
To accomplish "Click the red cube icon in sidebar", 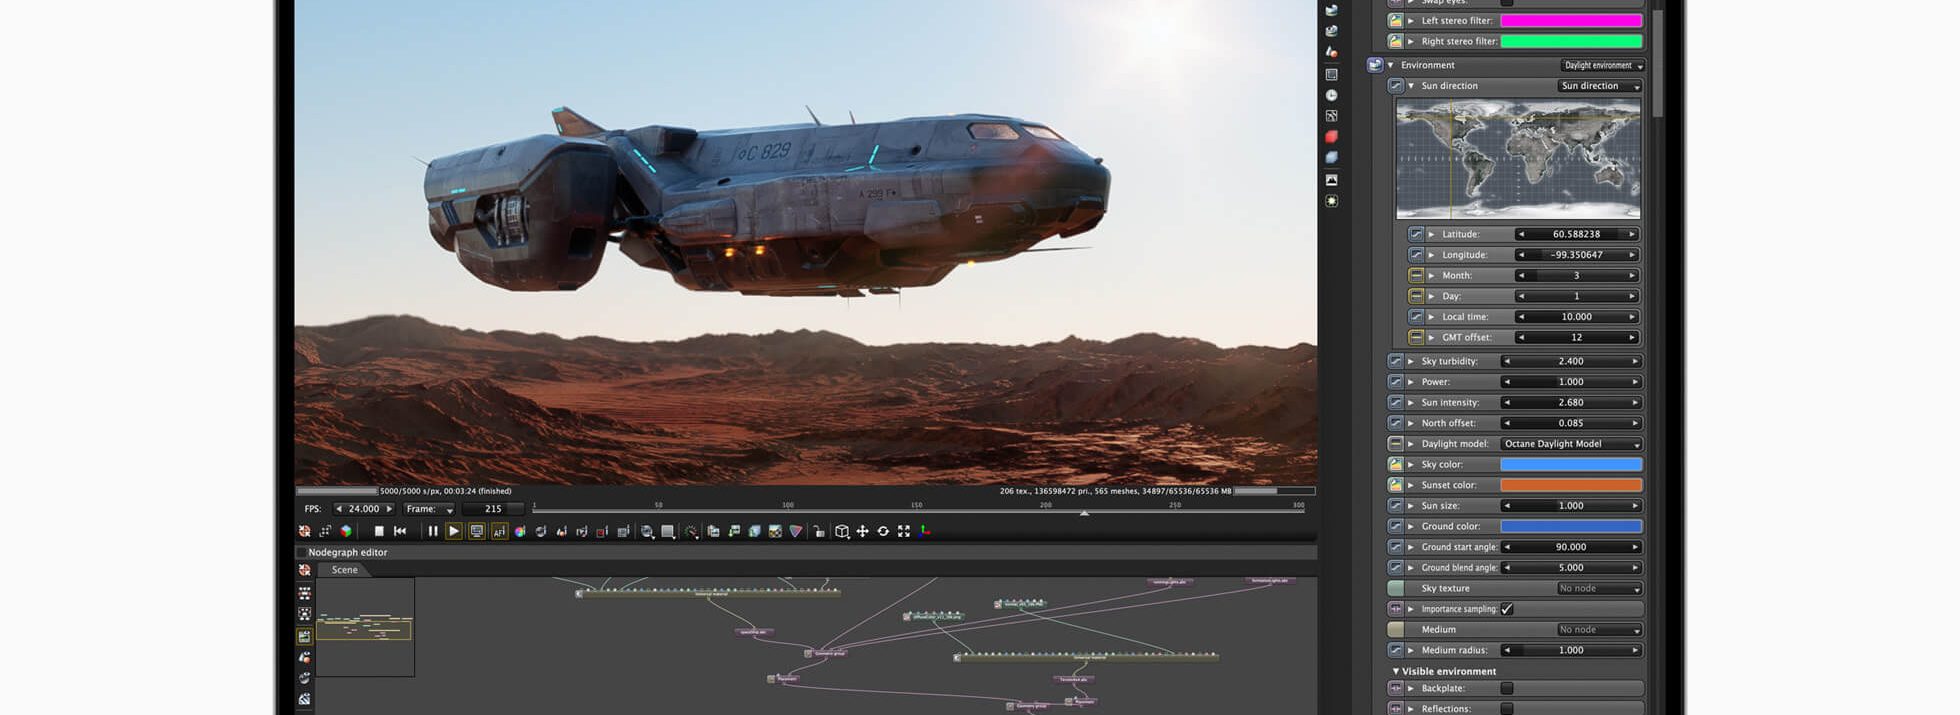I will pos(1331,137).
